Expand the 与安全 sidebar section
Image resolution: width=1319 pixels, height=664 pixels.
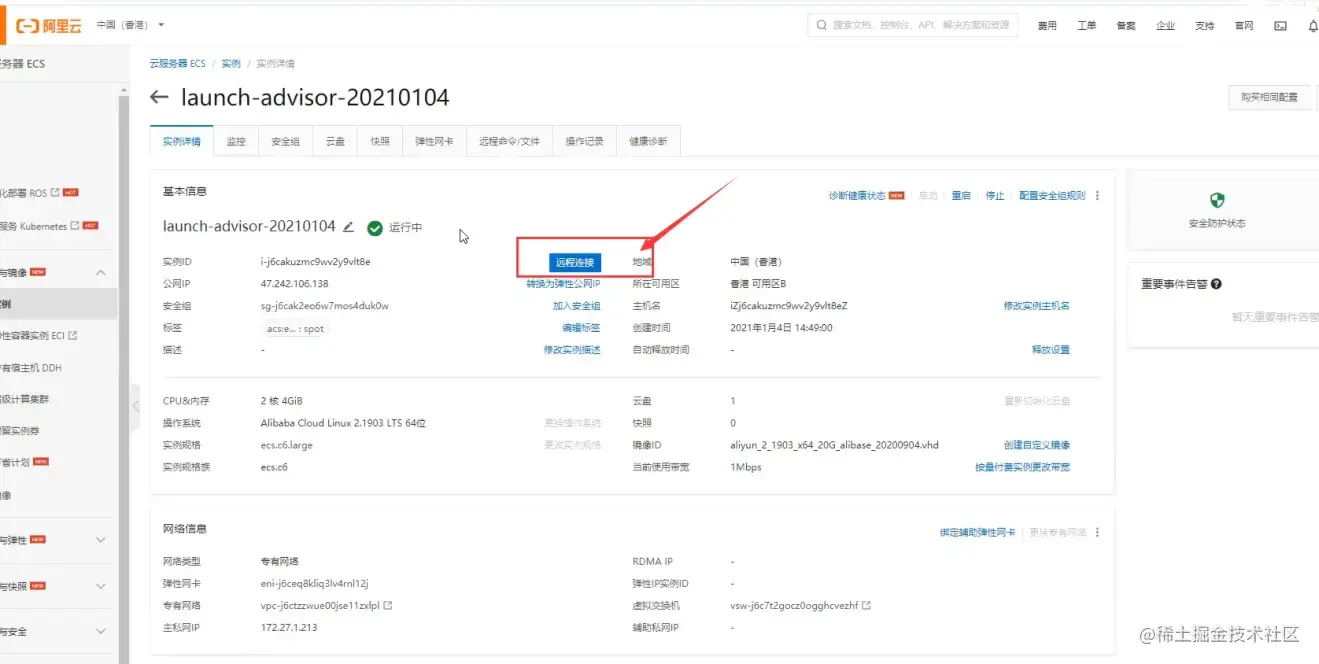(100, 632)
